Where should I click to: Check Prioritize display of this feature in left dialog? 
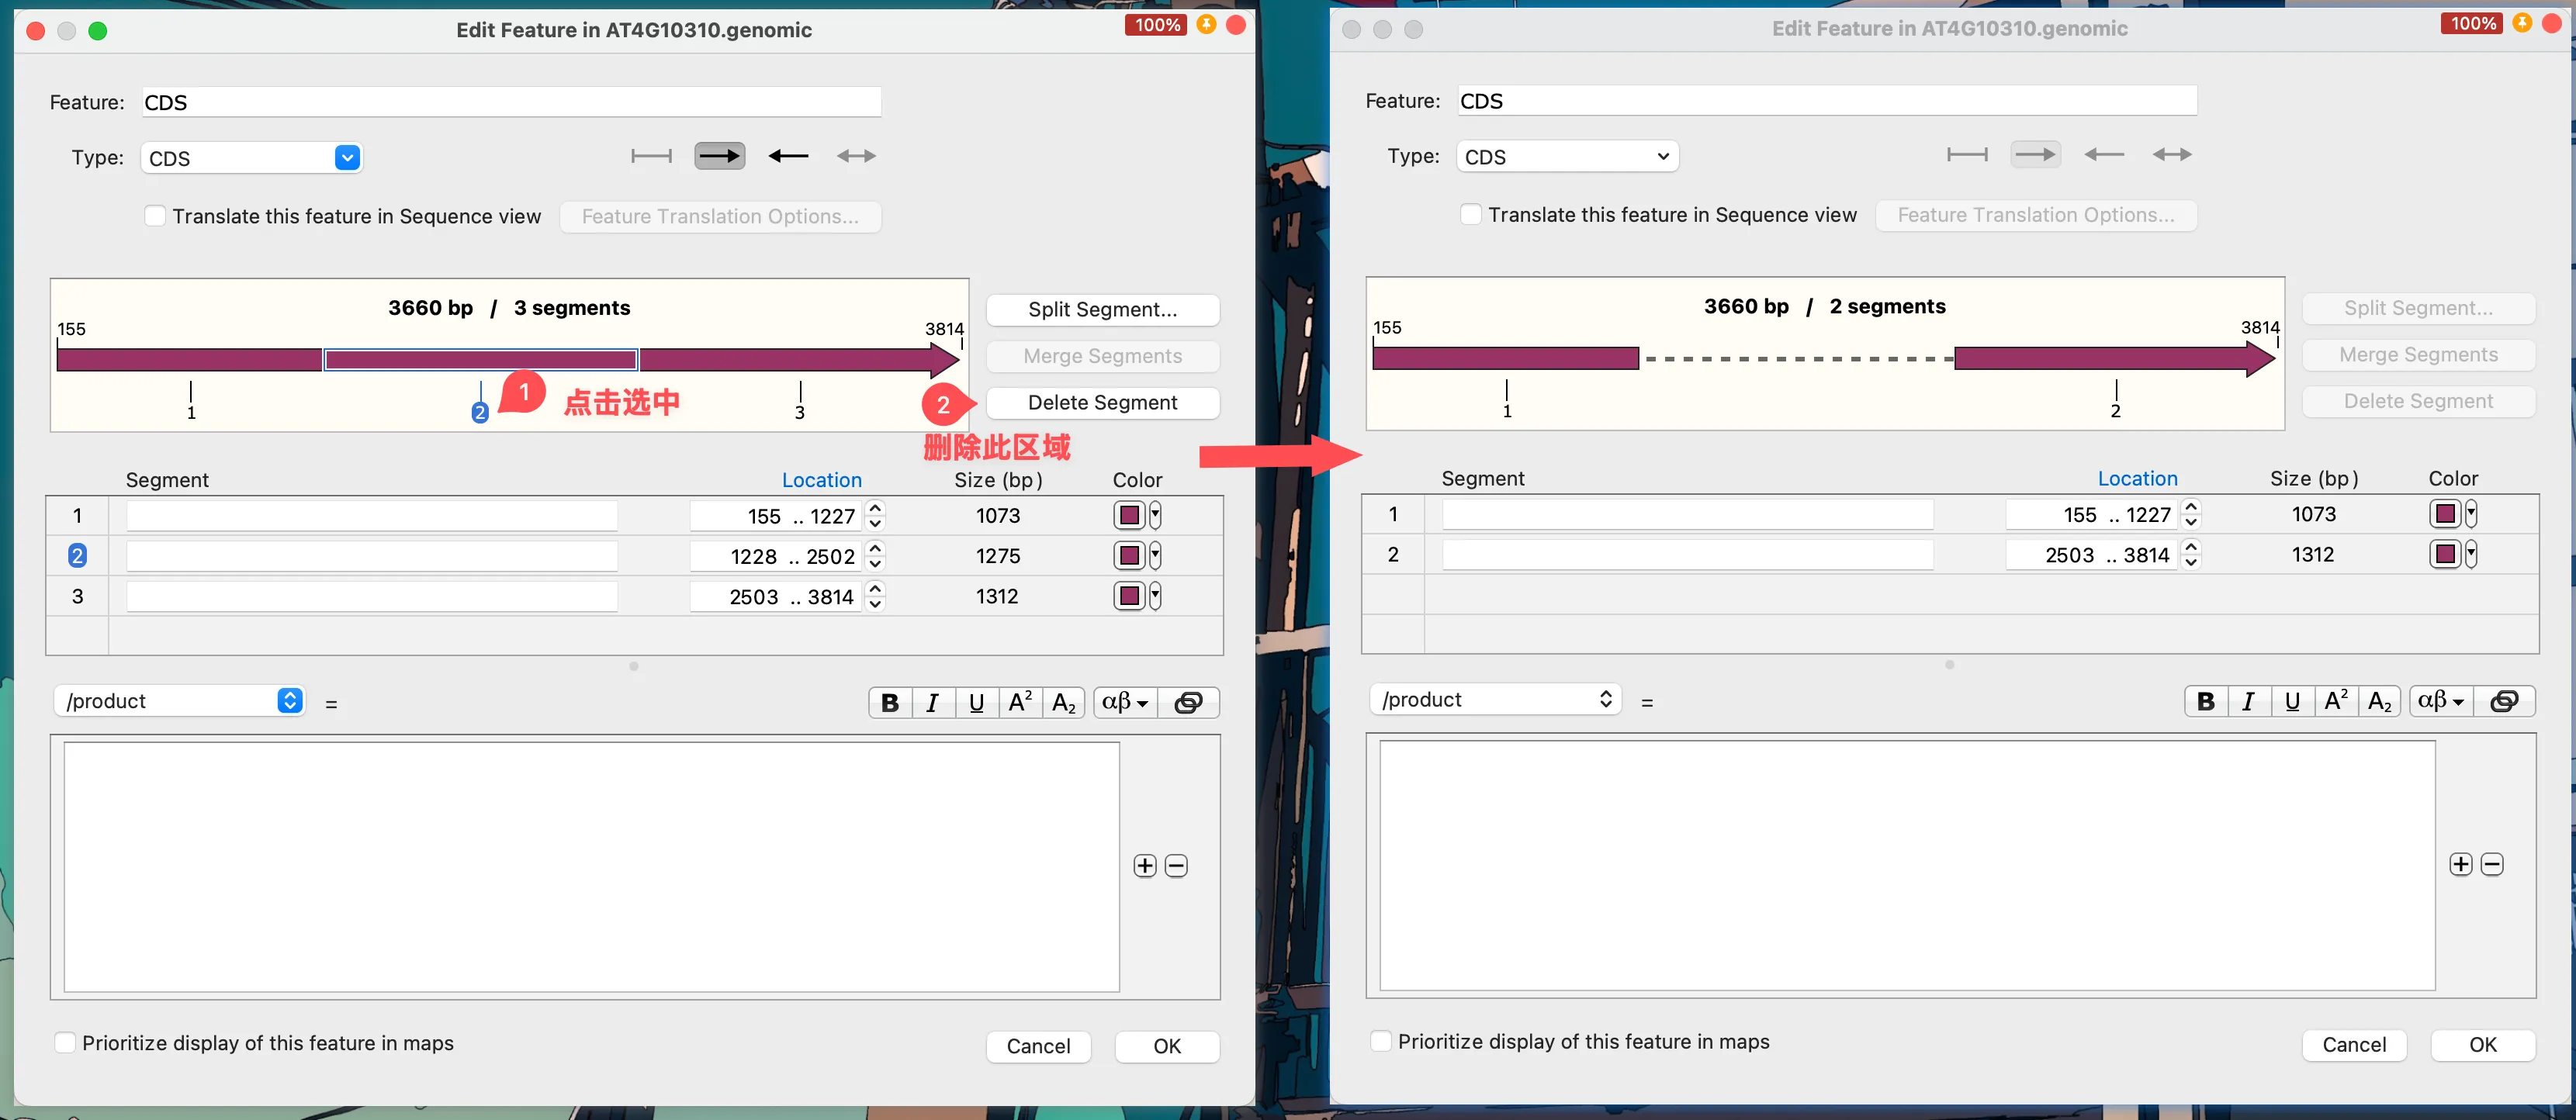65,1043
